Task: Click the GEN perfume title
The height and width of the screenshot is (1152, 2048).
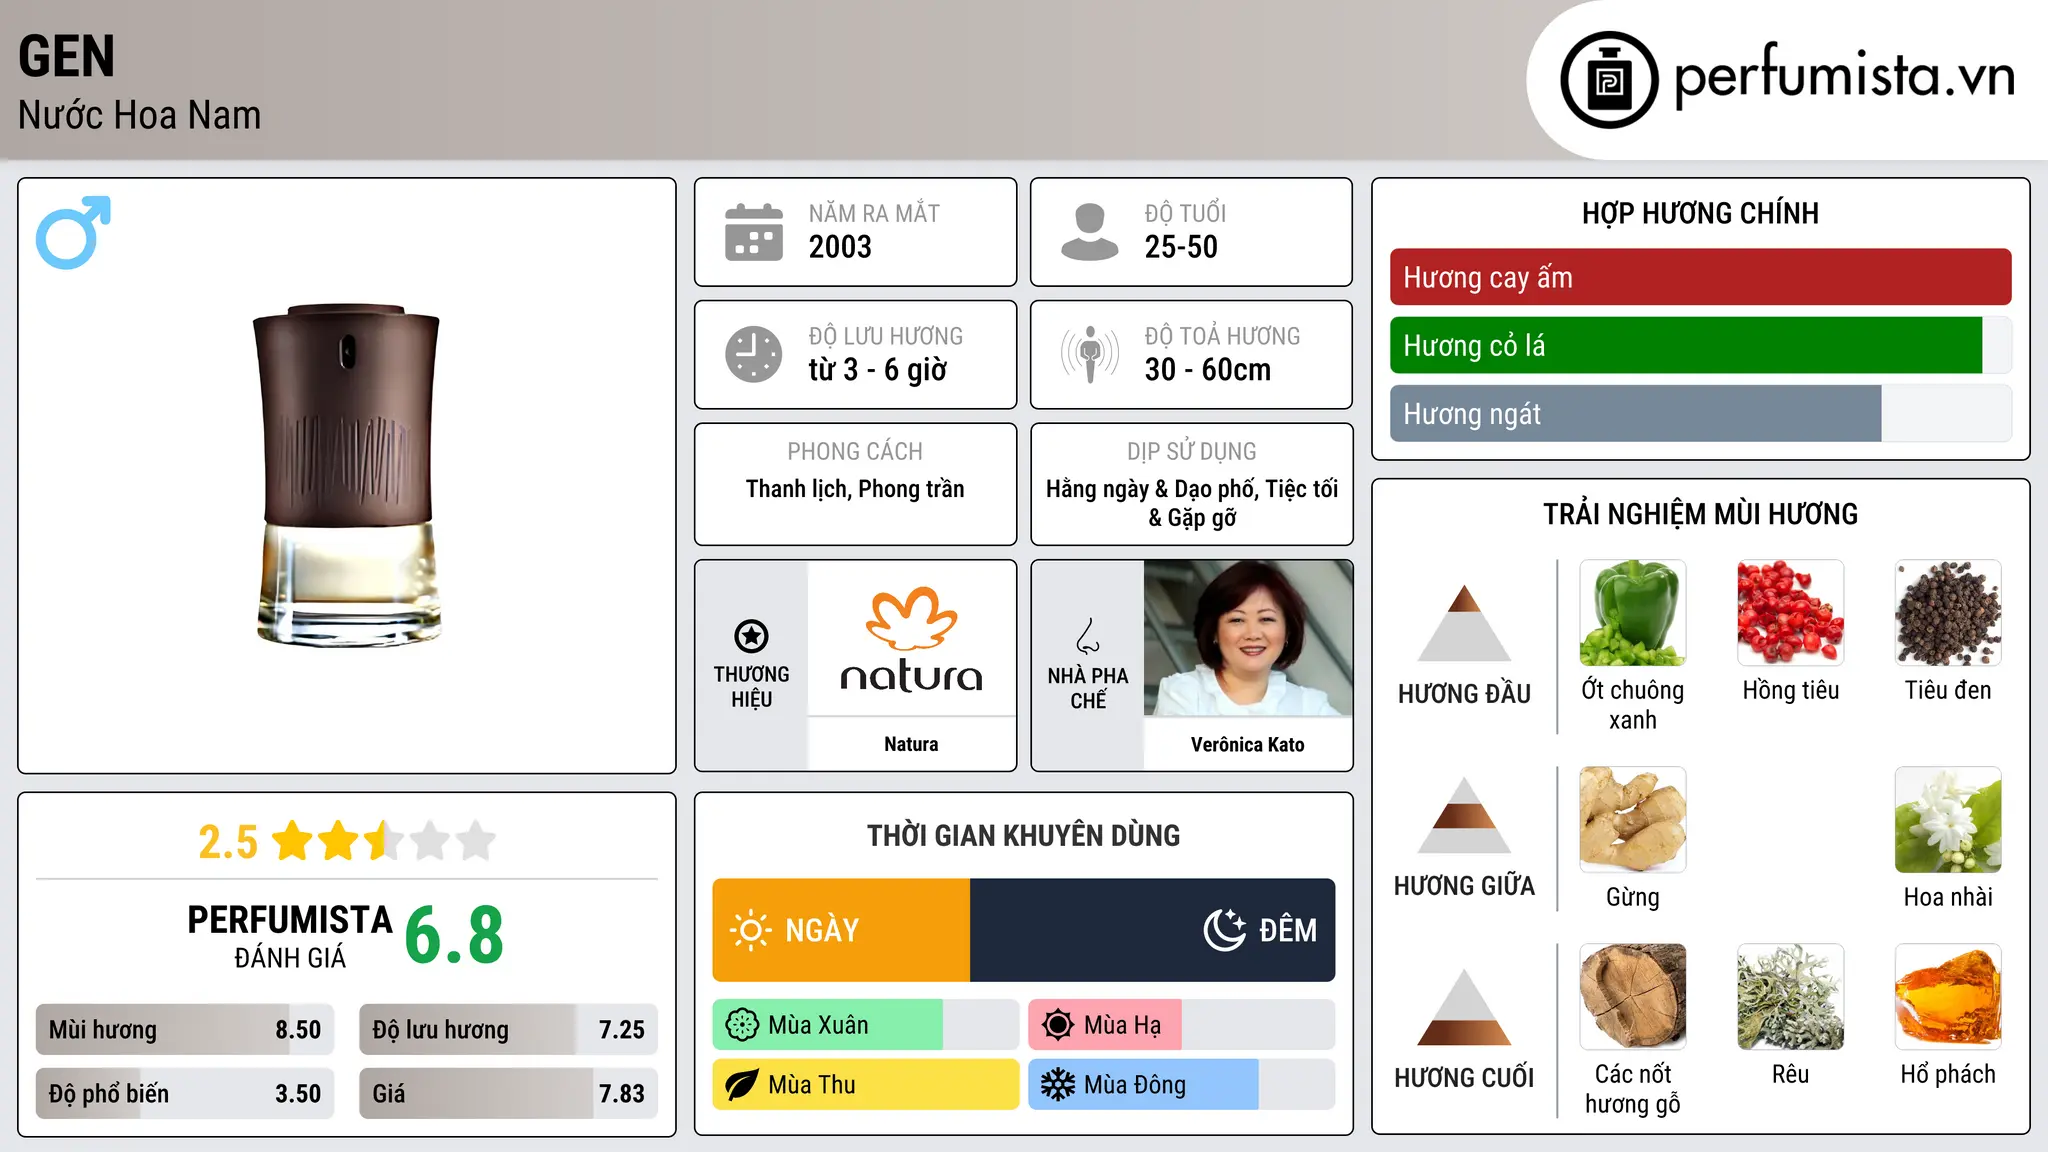Action: 67,56
